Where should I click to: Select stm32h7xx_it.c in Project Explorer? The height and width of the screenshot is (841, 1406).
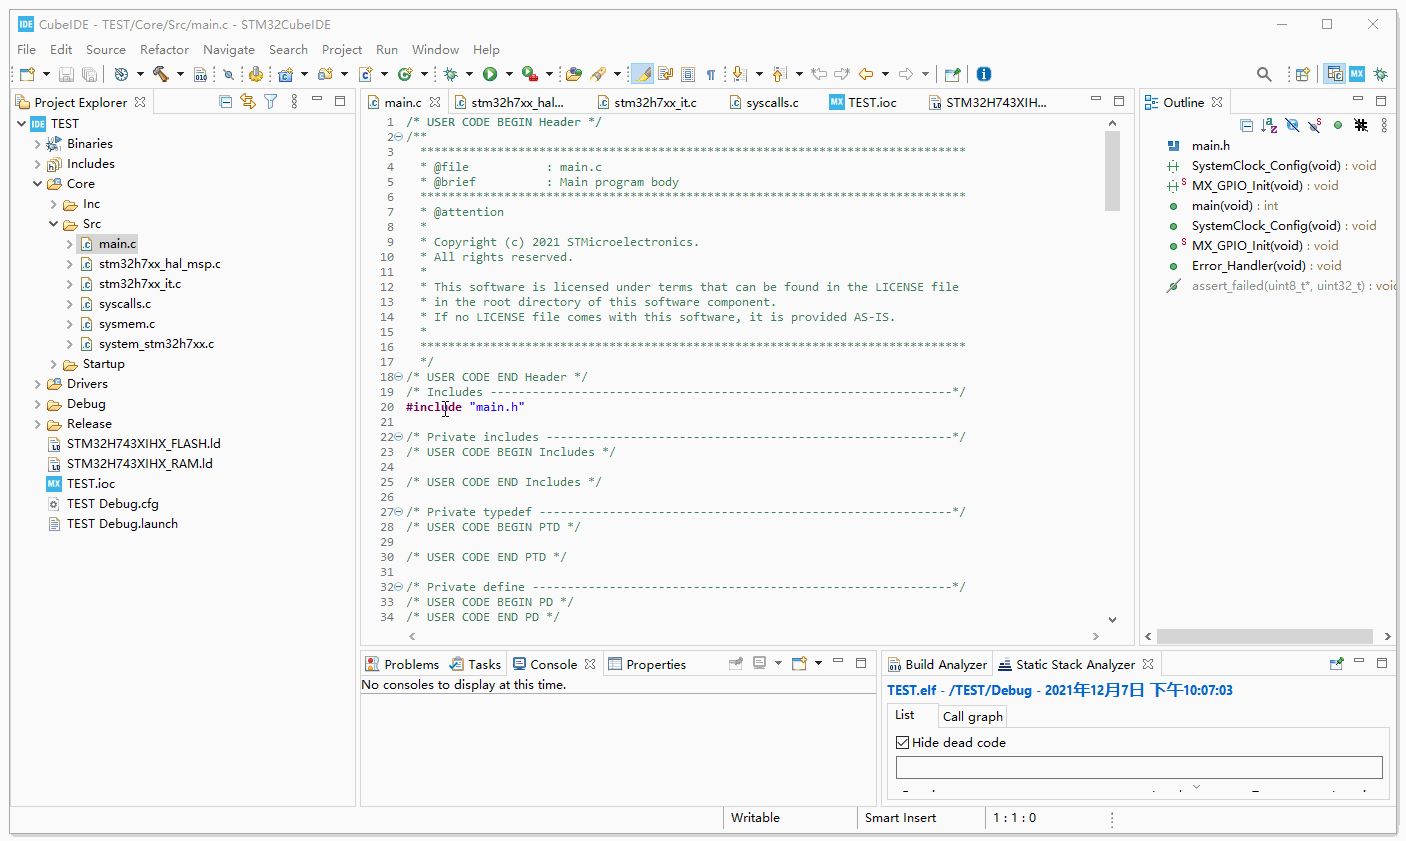[139, 284]
